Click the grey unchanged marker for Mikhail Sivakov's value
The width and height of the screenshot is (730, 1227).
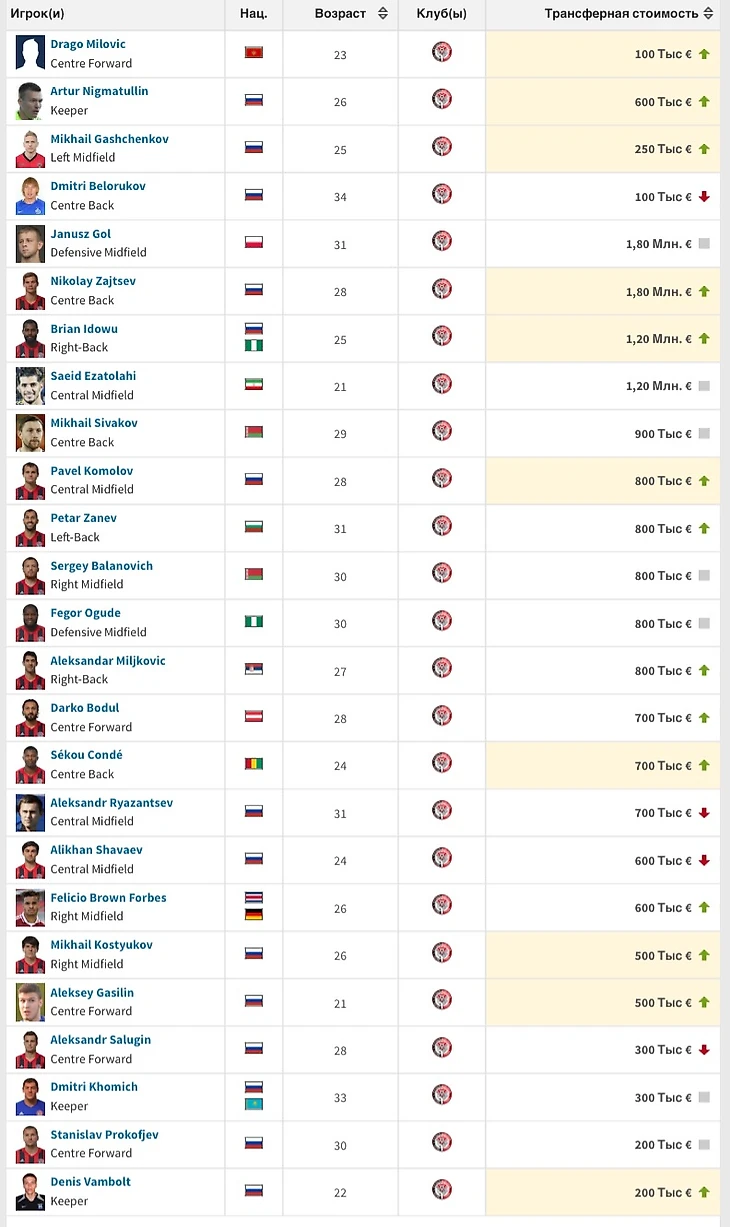[704, 433]
